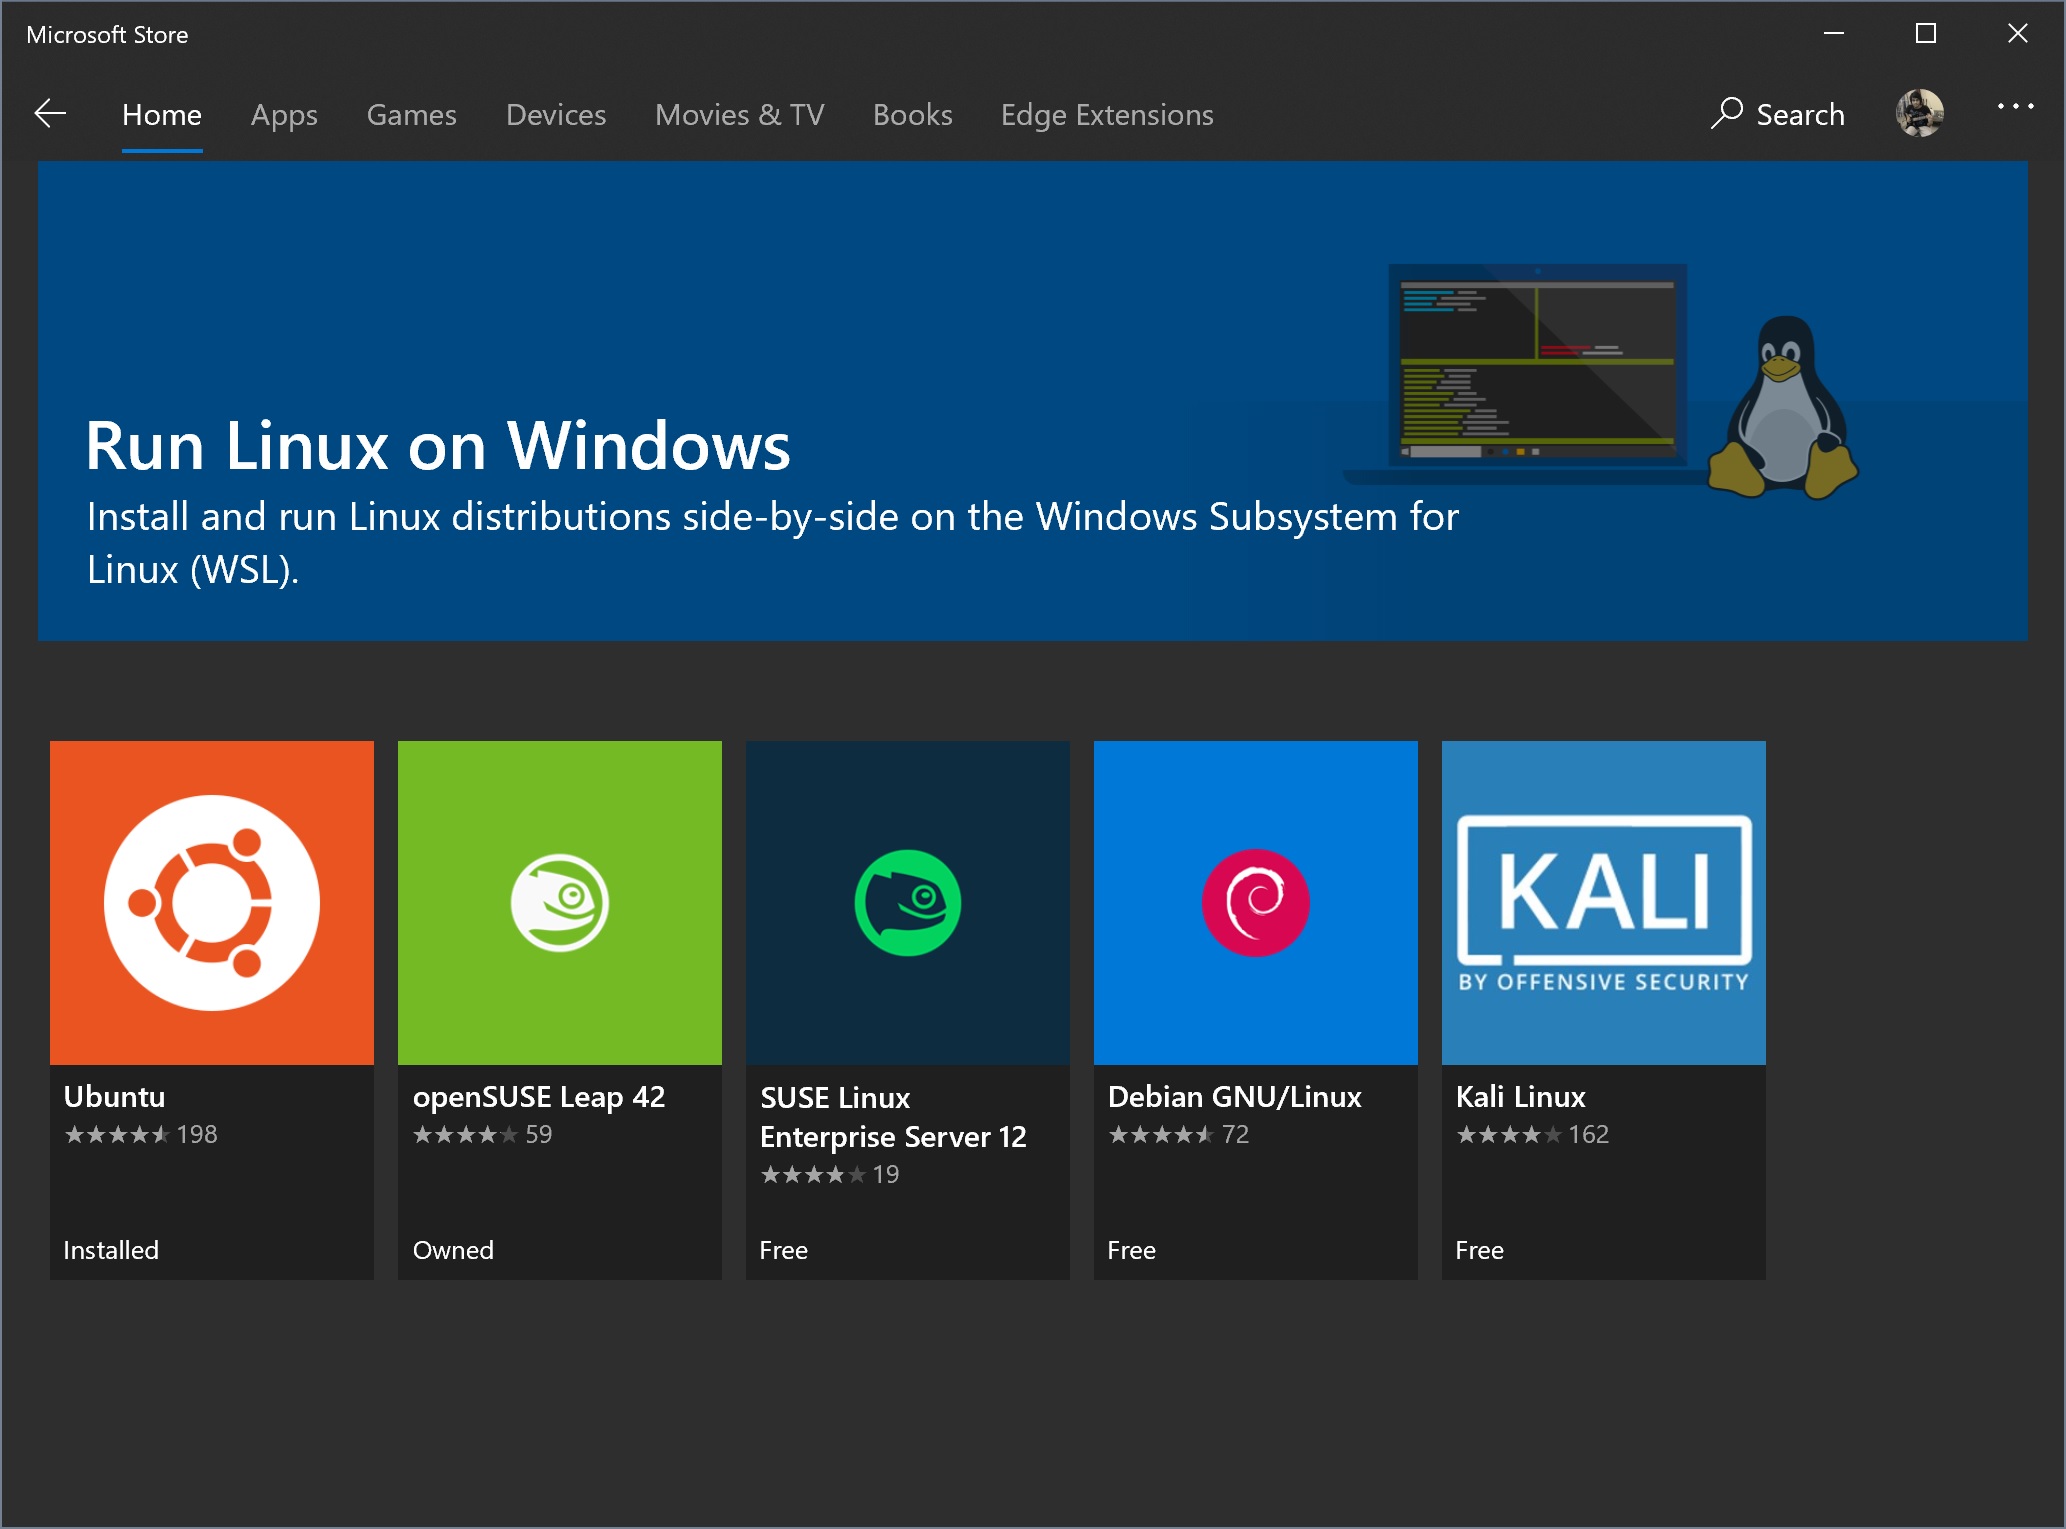Click the Debian GNU/Linux swirl icon
2066x1529 pixels.
[1257, 901]
